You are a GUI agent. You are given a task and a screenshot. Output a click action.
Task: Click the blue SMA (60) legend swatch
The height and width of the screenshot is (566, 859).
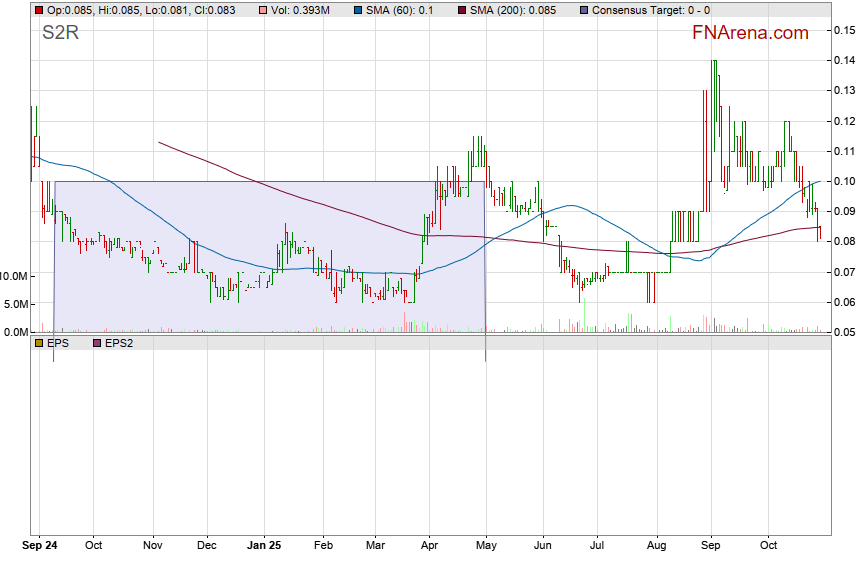360,10
